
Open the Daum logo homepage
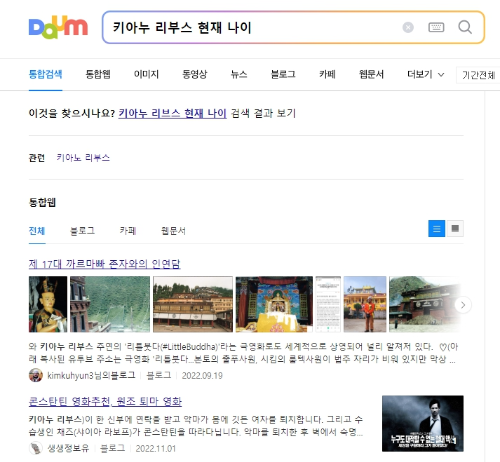(x=58, y=27)
